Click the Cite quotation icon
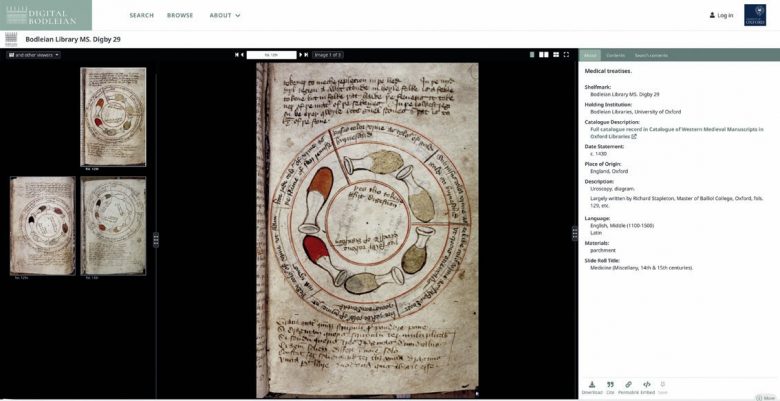Image resolution: width=780 pixels, height=401 pixels. click(x=610, y=385)
